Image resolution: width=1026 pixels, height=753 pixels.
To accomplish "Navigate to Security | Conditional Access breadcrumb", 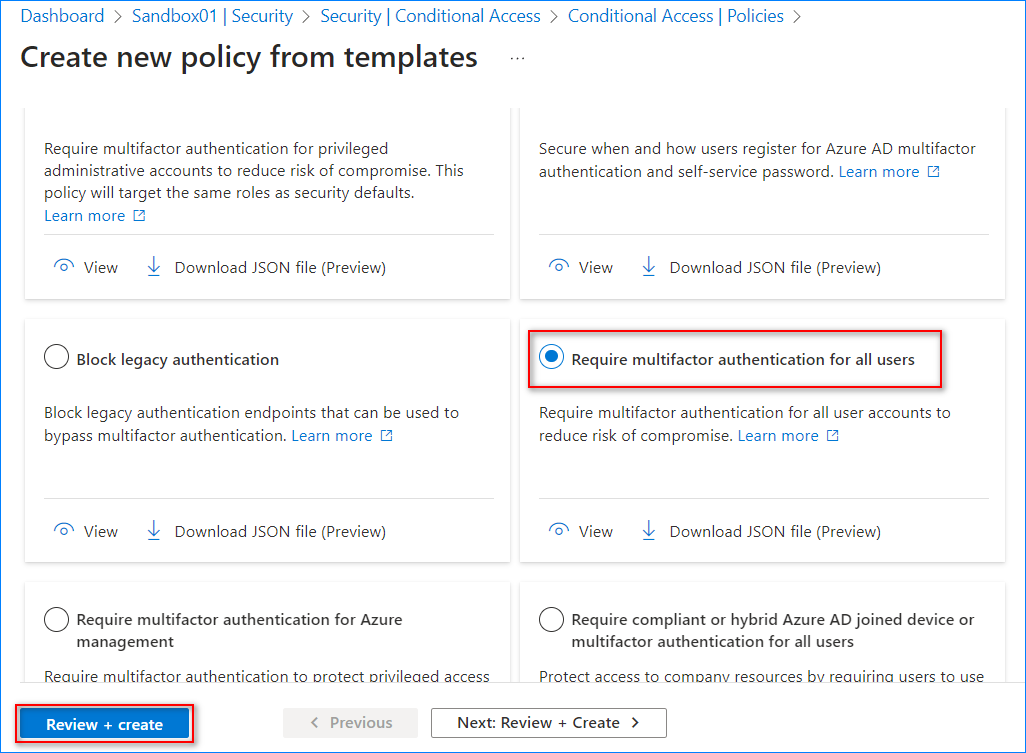I will tap(430, 16).
